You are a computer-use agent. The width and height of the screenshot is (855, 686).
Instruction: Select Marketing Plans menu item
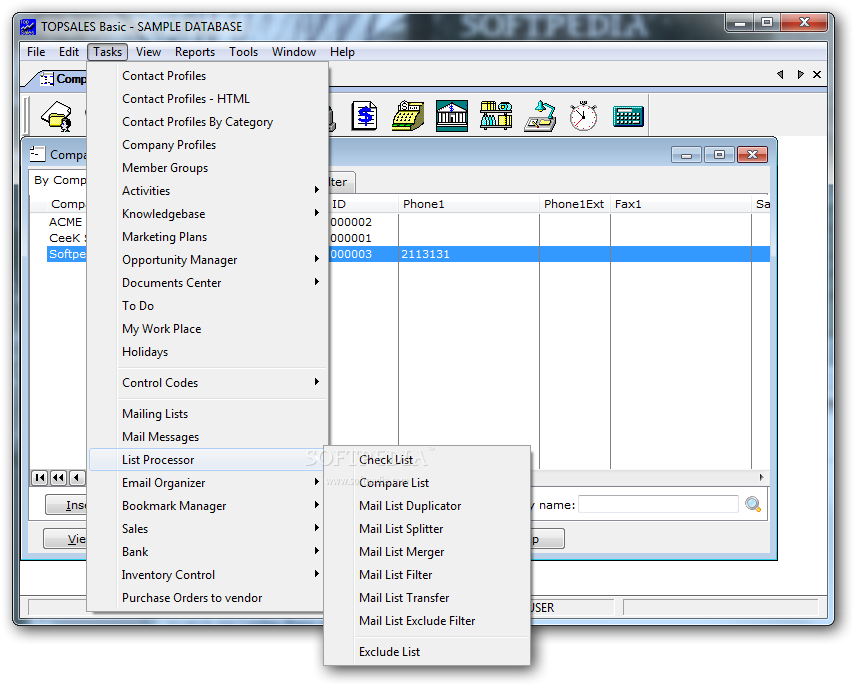(x=208, y=237)
